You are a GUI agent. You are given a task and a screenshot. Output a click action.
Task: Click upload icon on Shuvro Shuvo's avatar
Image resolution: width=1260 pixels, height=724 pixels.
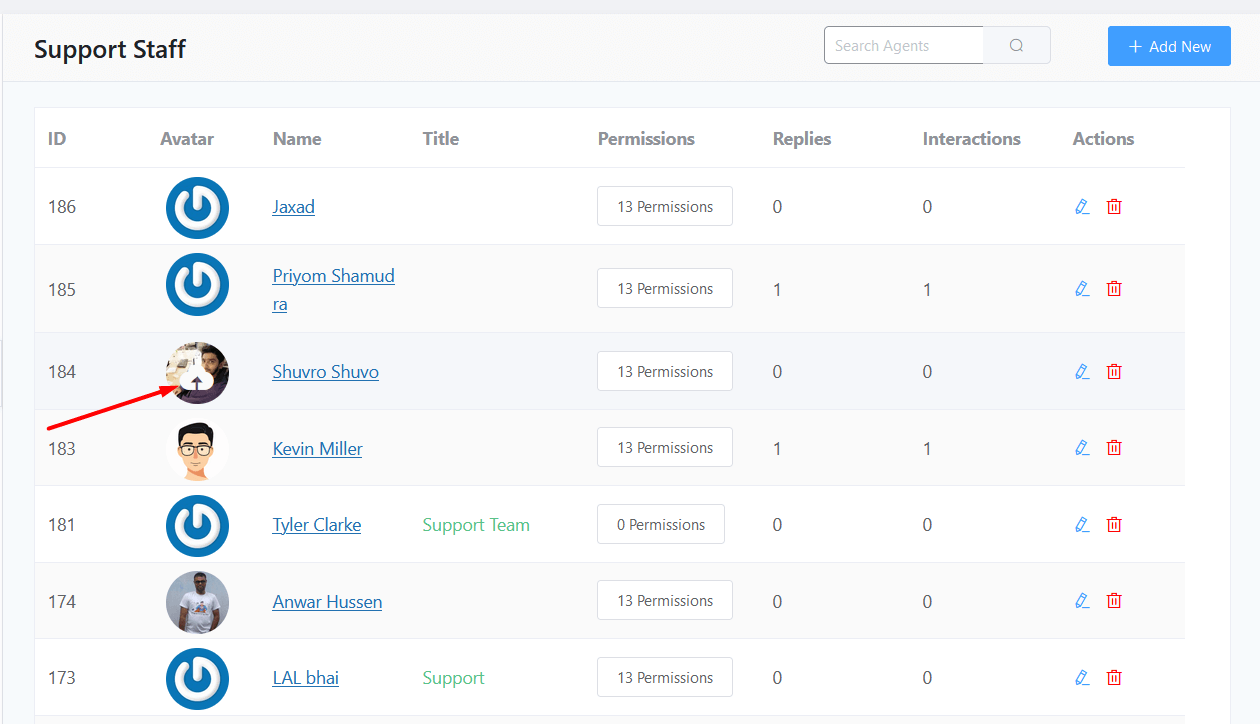pos(197,381)
